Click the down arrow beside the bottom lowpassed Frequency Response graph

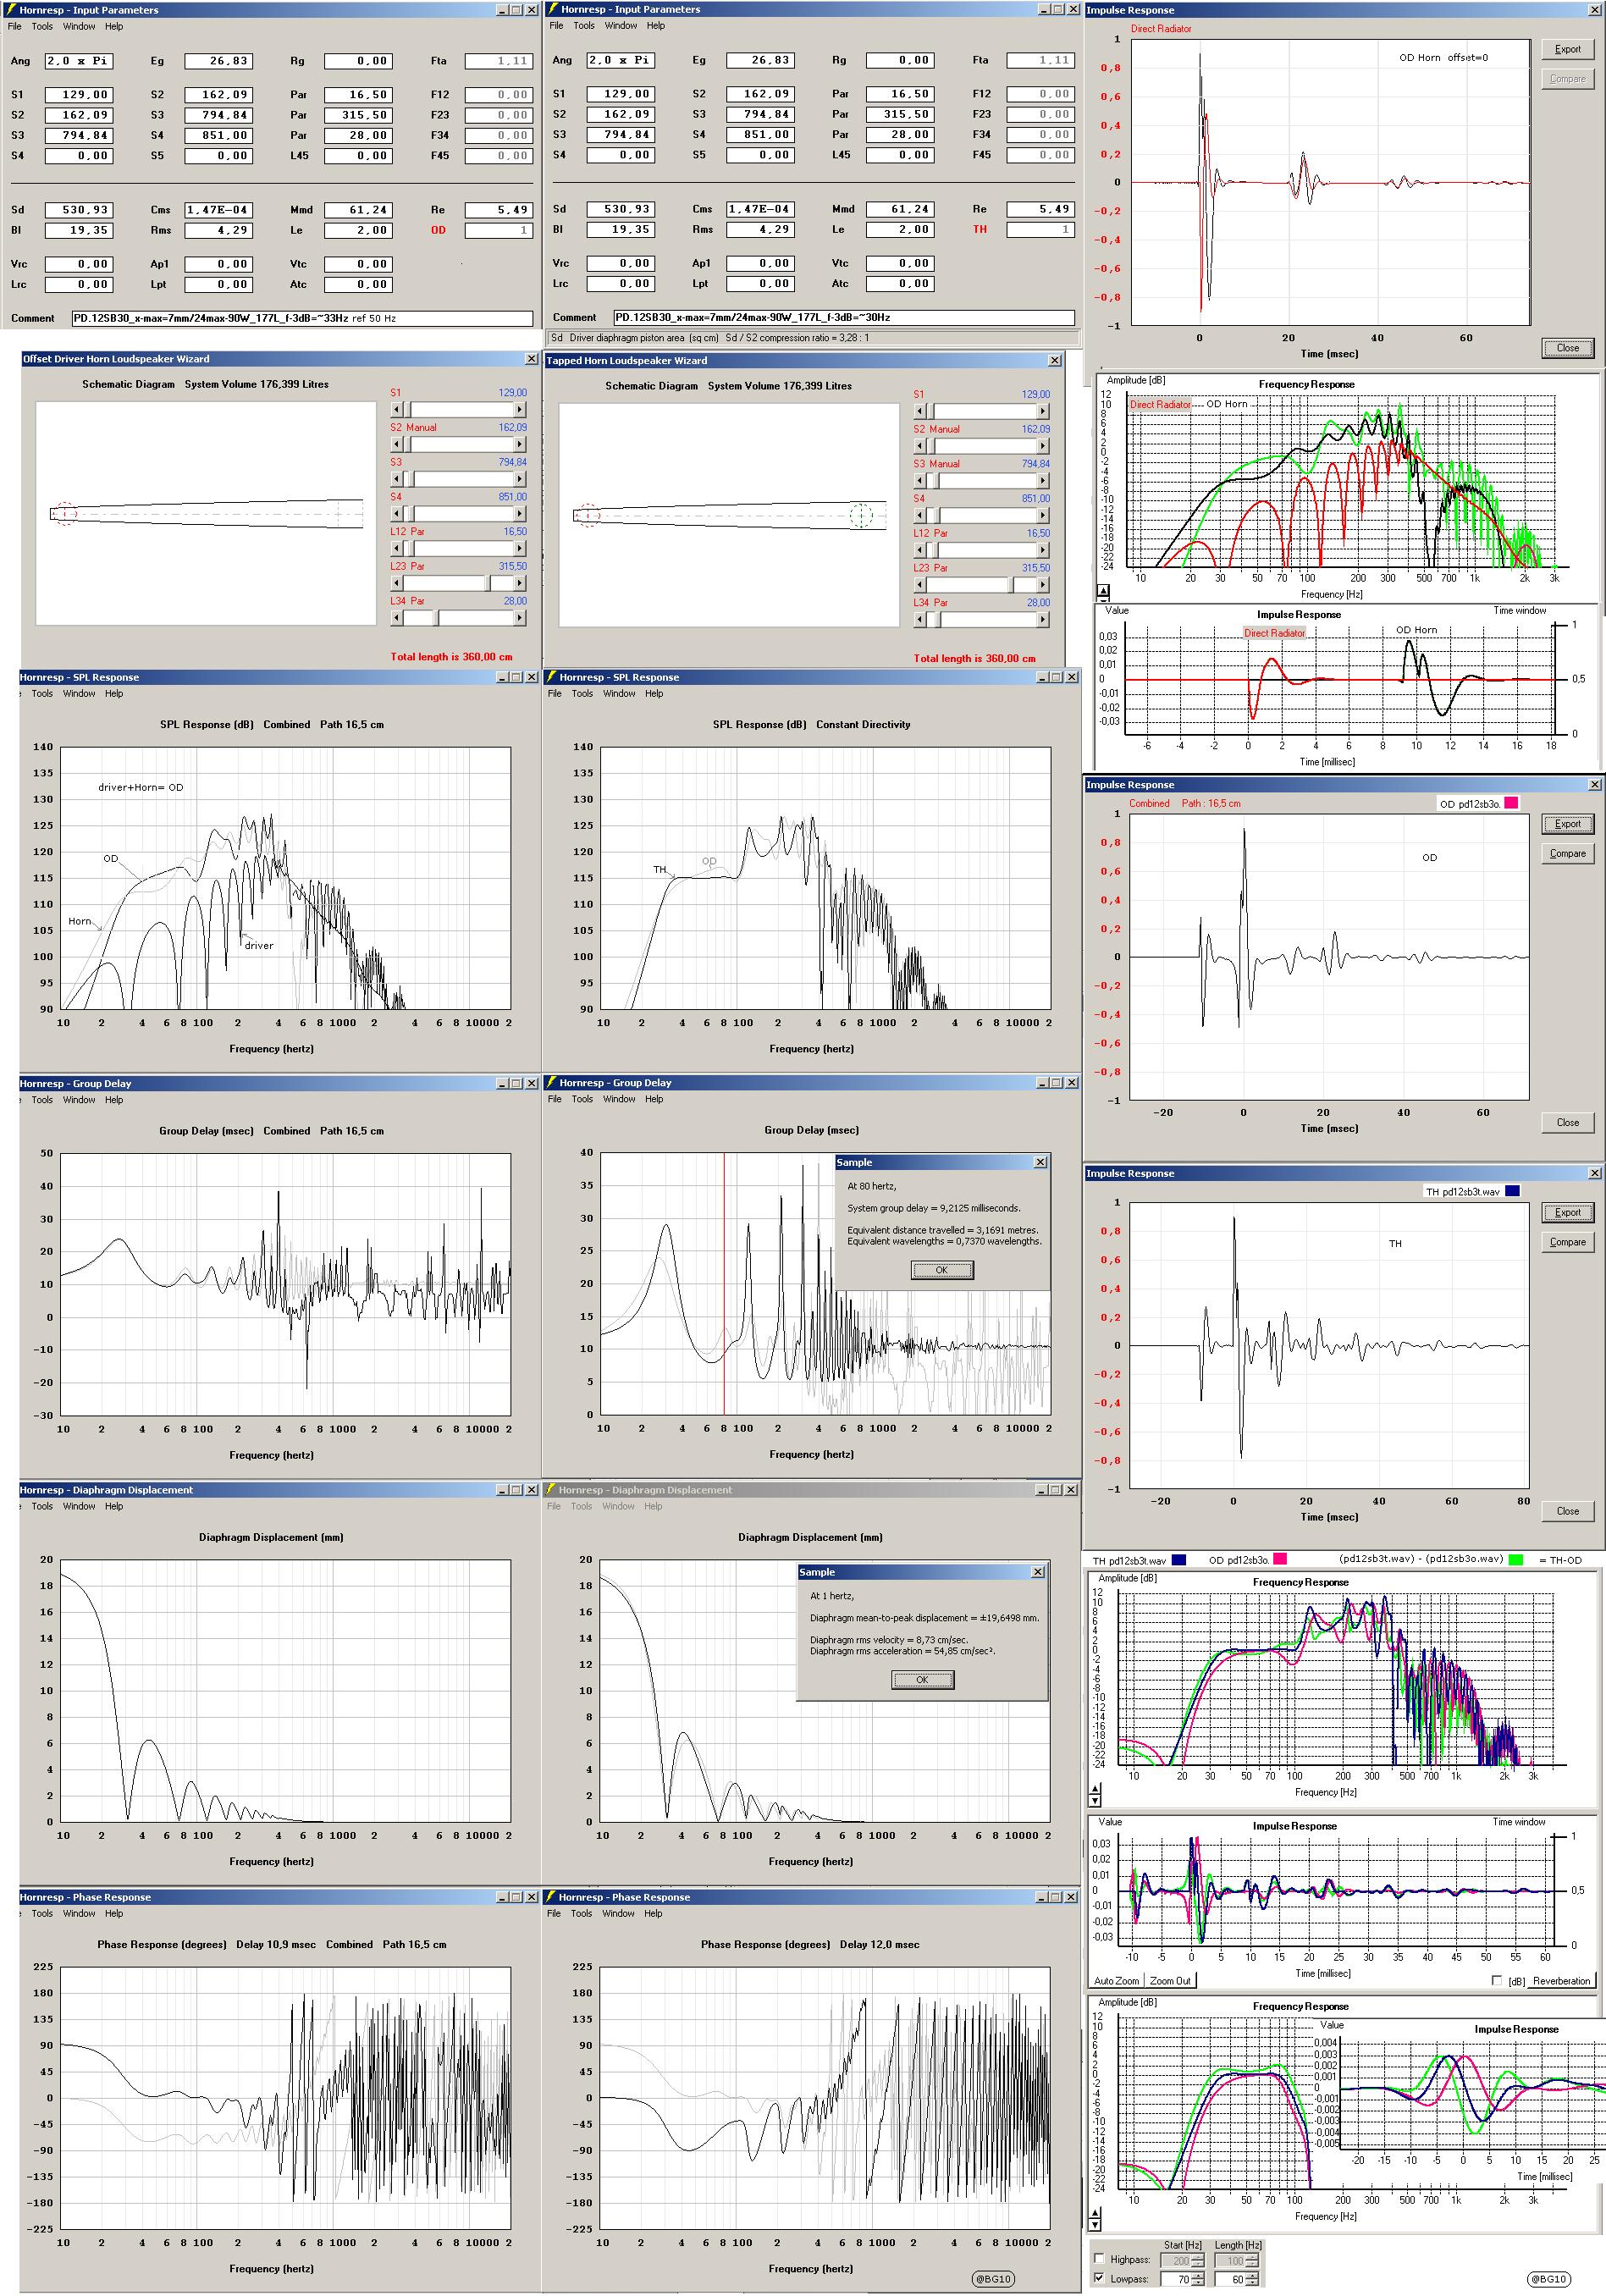1096,2226
